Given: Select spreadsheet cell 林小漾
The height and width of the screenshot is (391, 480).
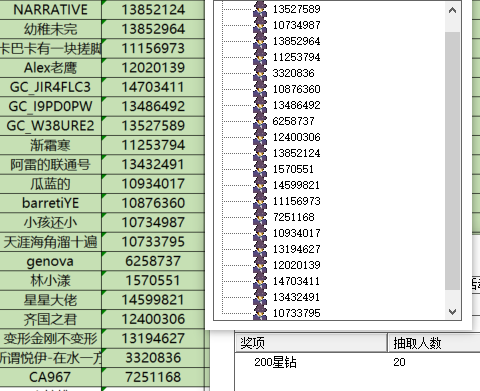Looking at the screenshot, I should [x=51, y=280].
